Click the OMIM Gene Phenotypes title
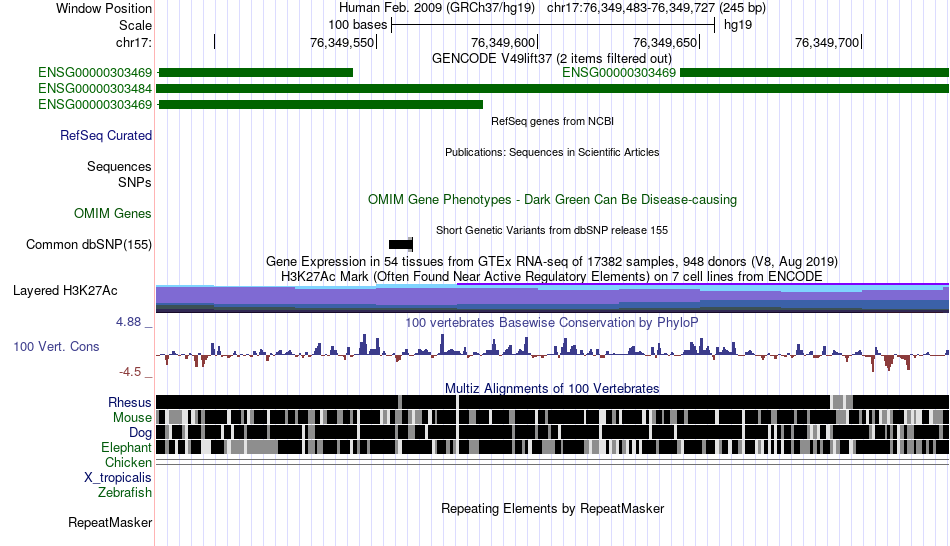Viewport: 950px width, 546px height. tap(553, 199)
